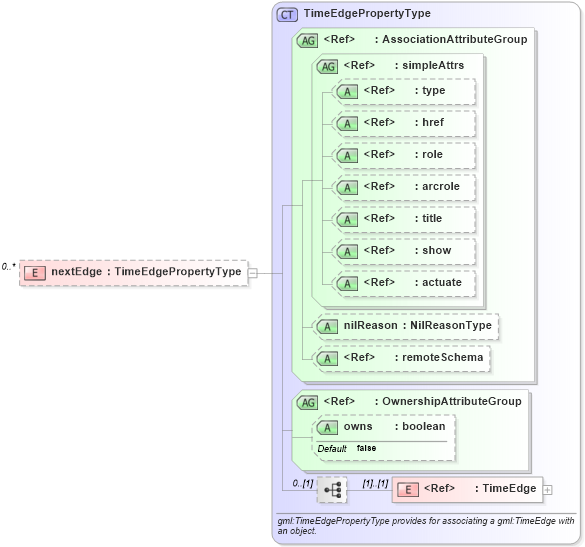The image size is (585, 547).
Task: Click the E icon of nextEdge element
Action: 35,273
